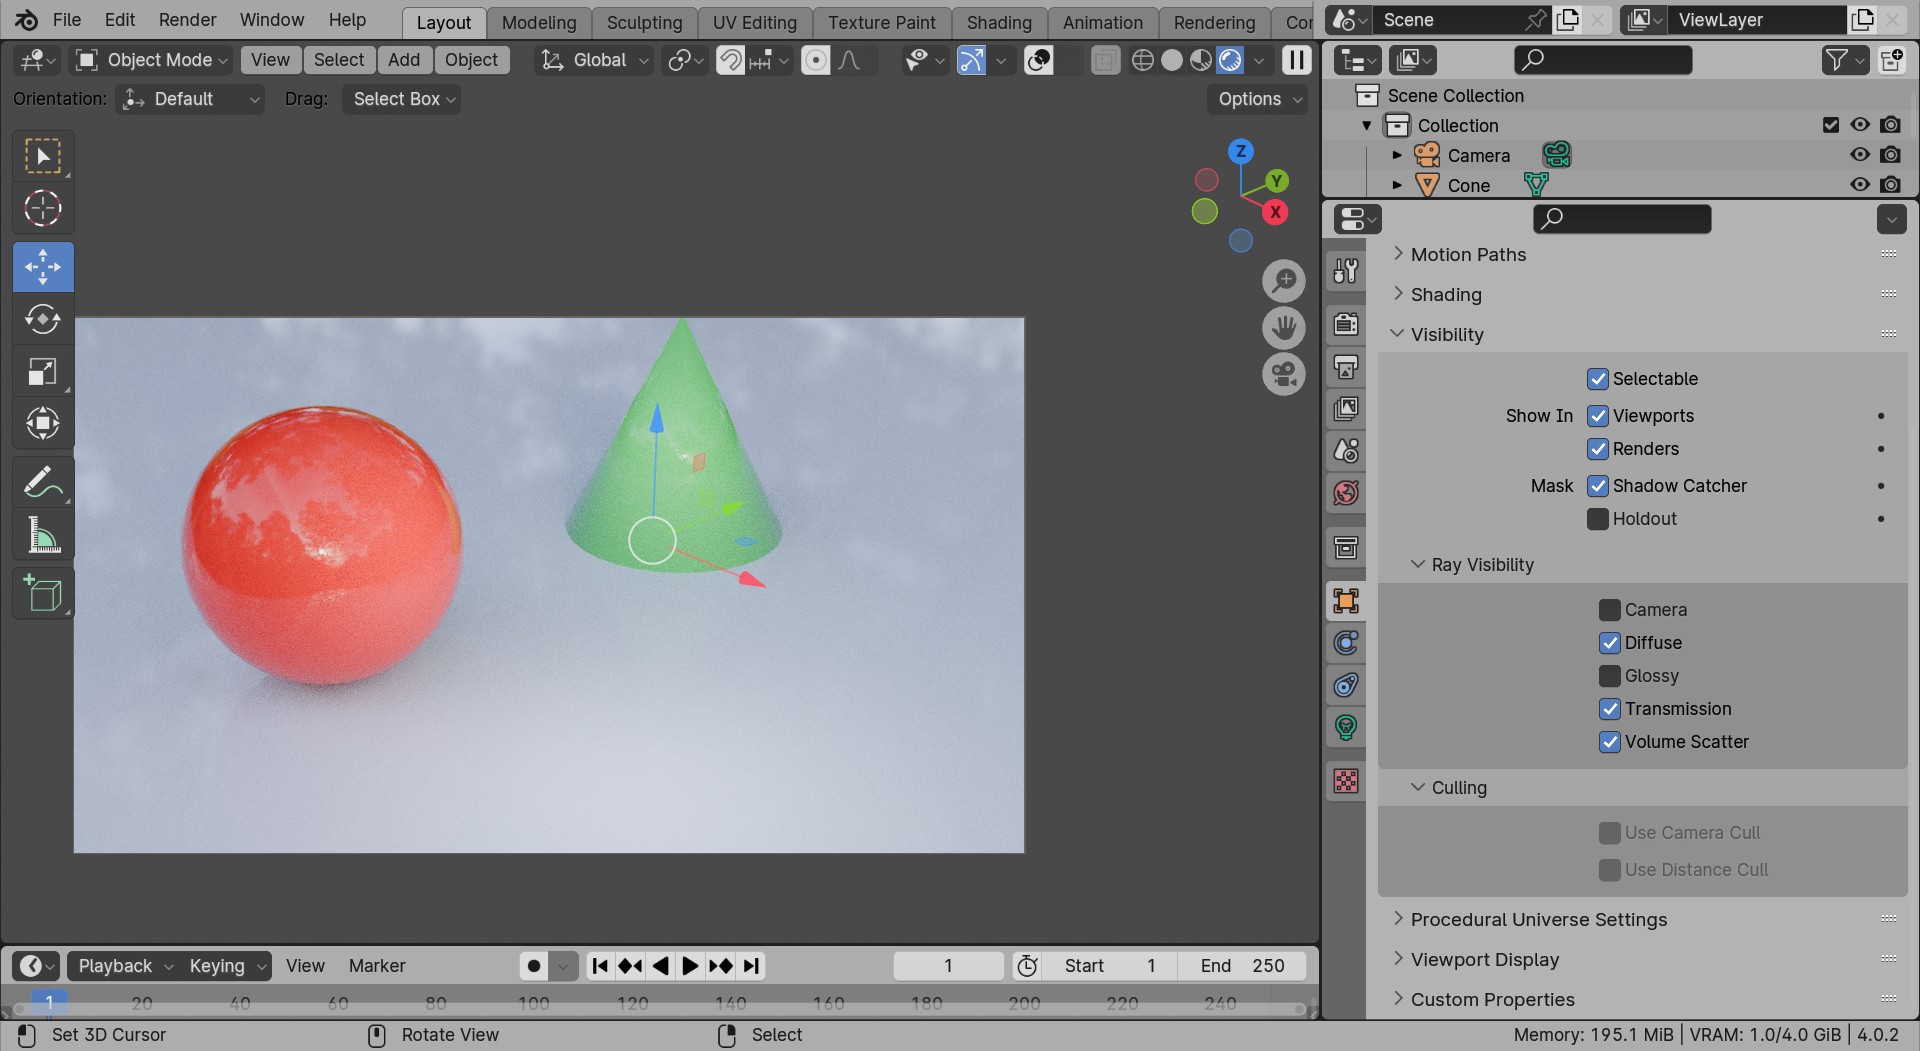The image size is (1920, 1051).
Task: Pick the Scale tool
Action: [x=43, y=371]
